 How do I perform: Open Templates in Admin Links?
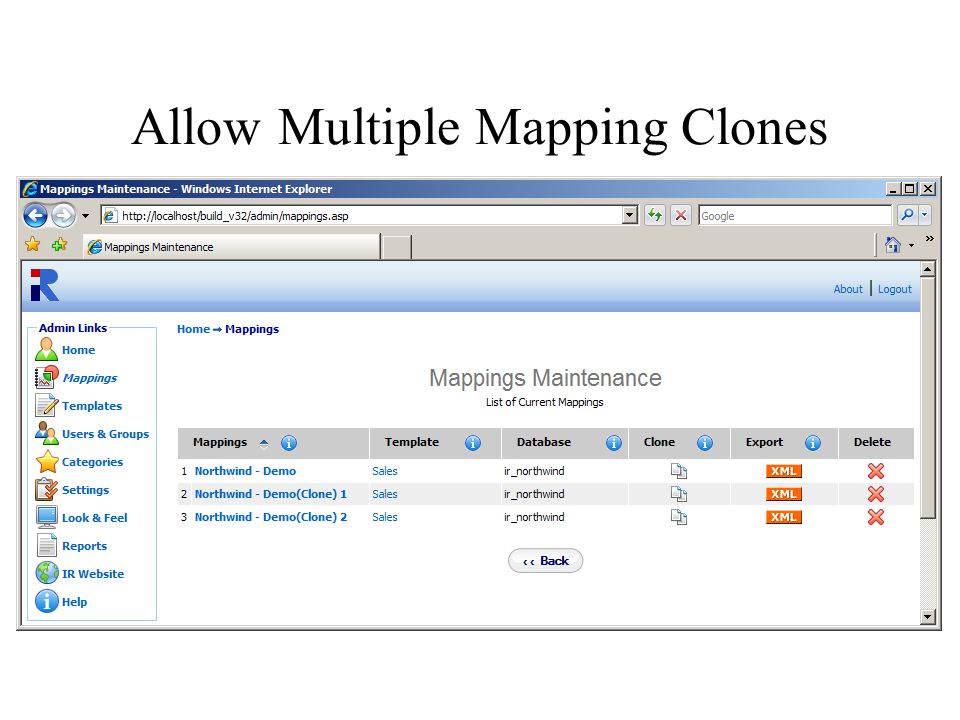pos(92,406)
